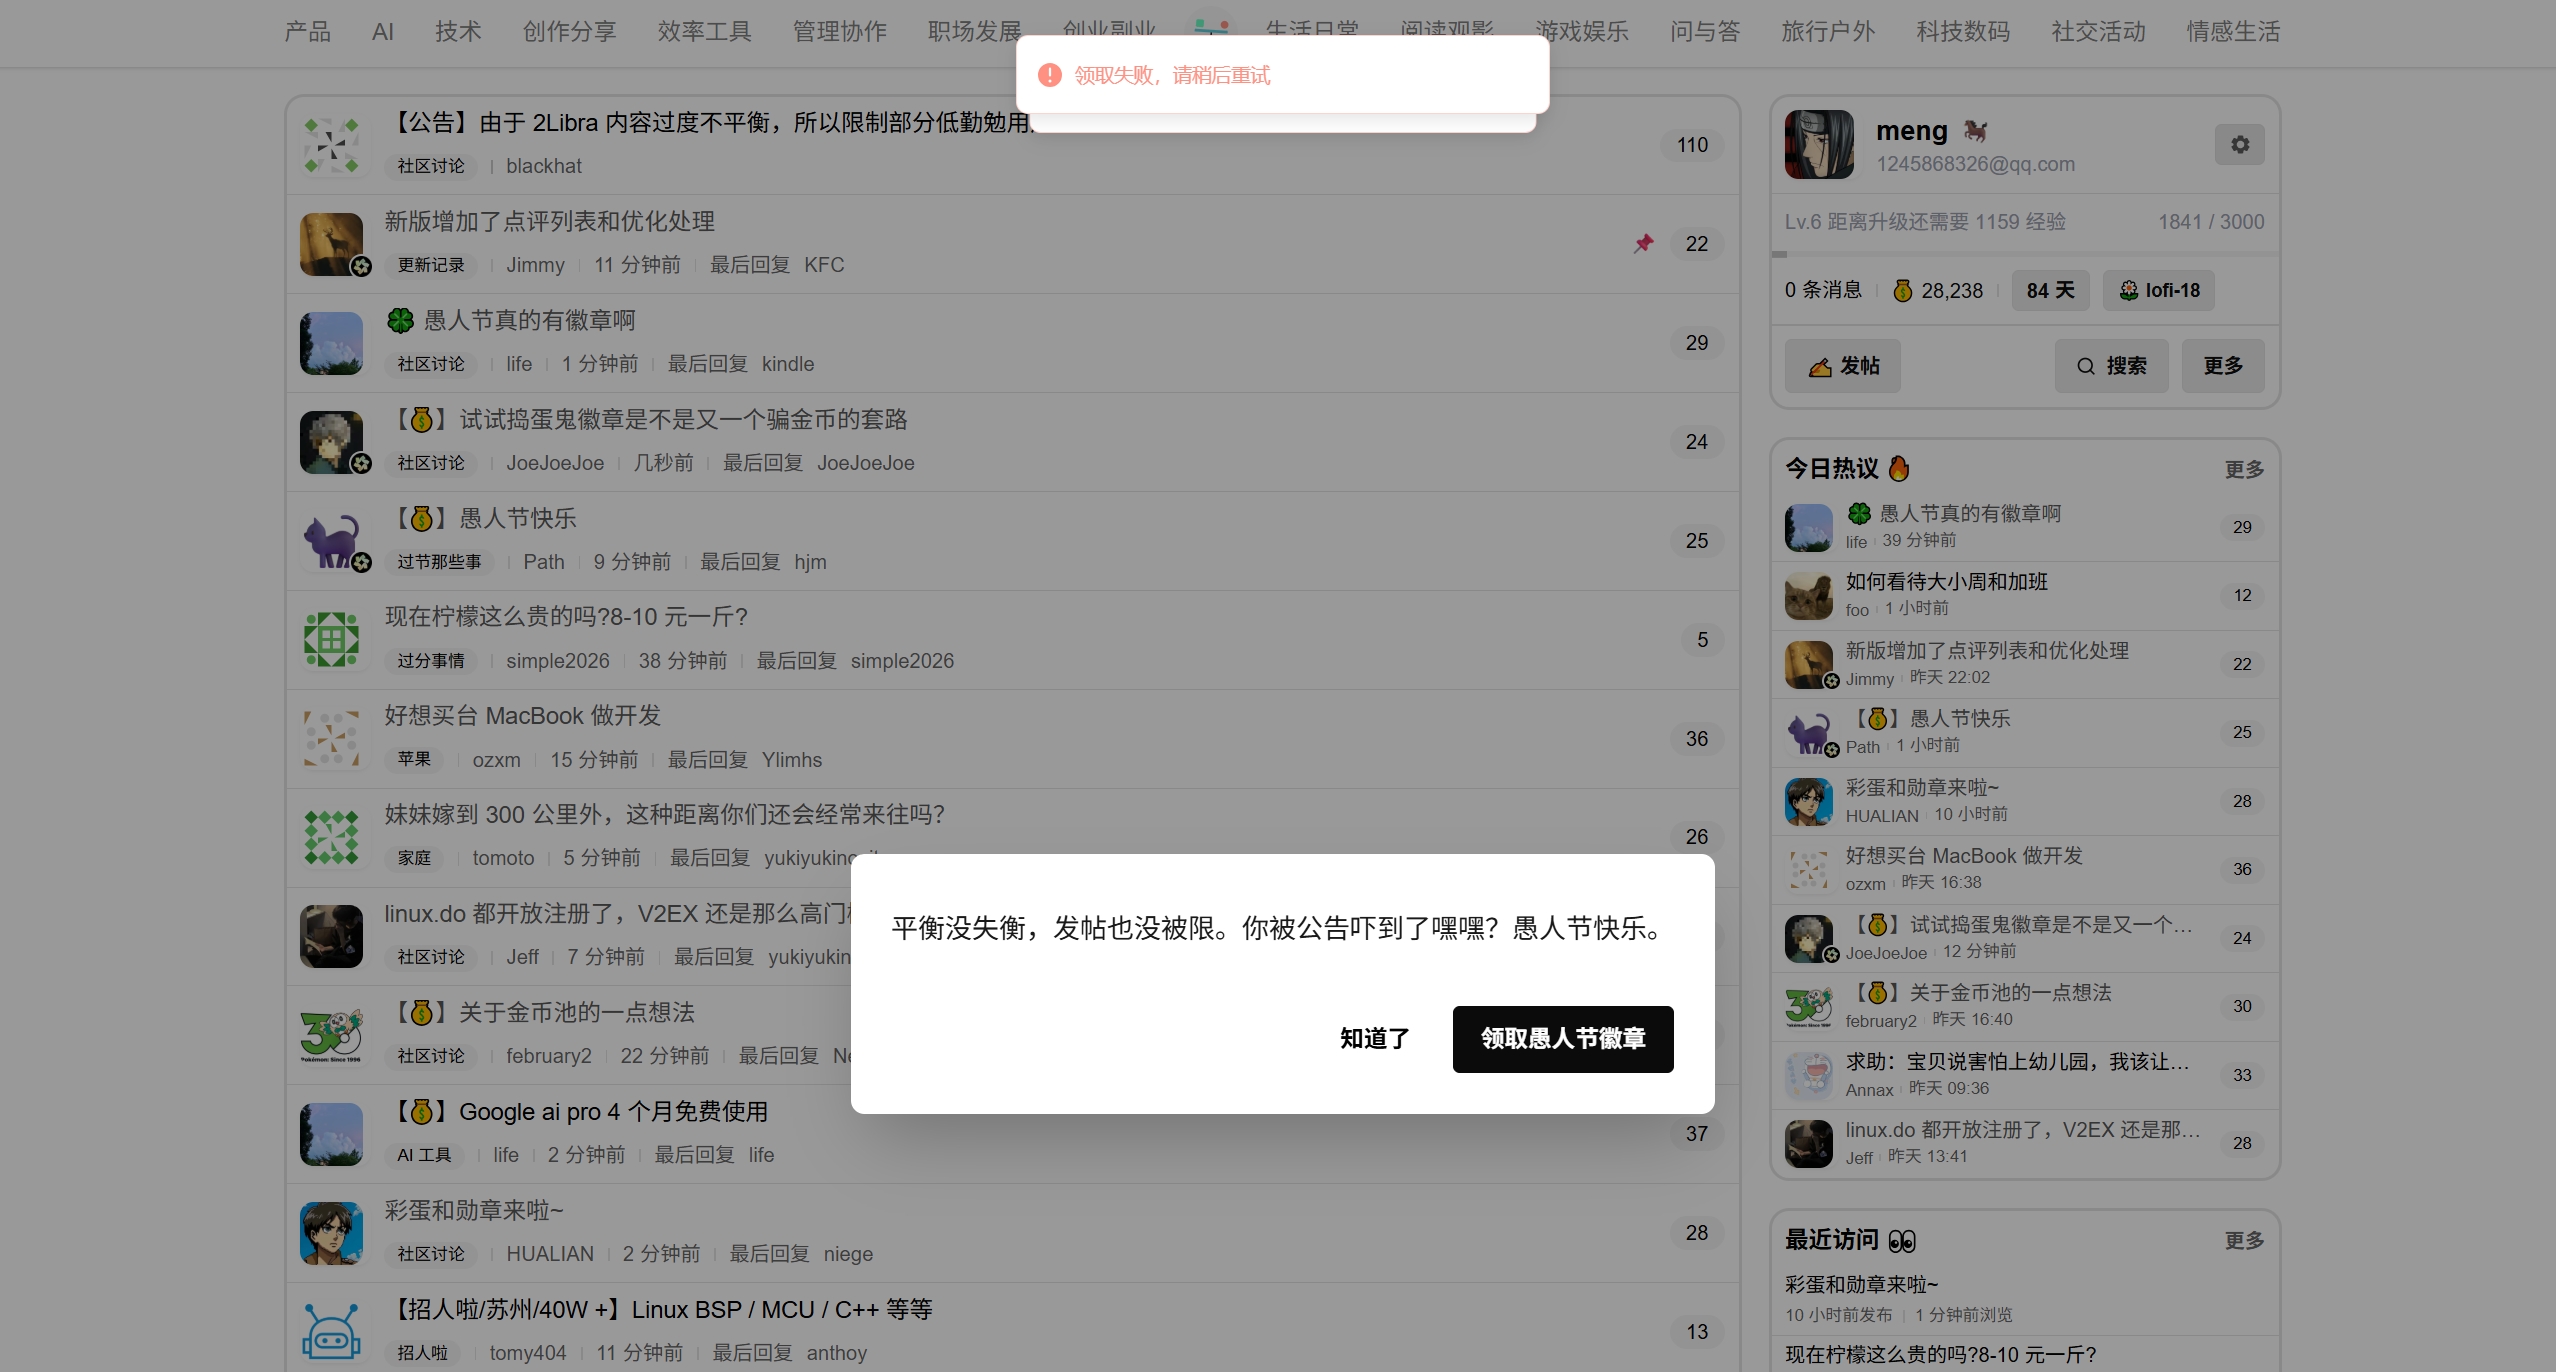Image resolution: width=2556 pixels, height=1372 pixels.
Task: Click the four-leaf clover icon in post title
Action: click(x=401, y=320)
